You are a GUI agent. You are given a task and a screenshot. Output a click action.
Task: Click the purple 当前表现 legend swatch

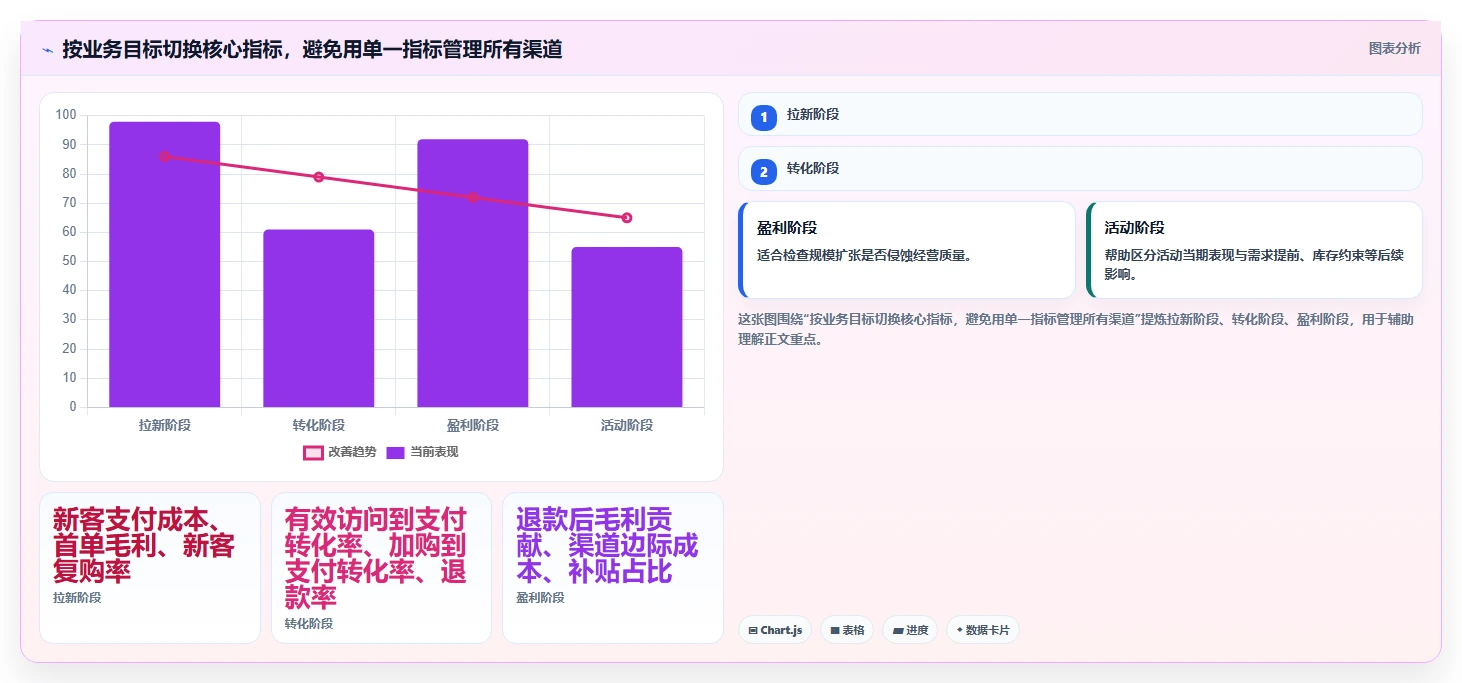pyautogui.click(x=396, y=452)
